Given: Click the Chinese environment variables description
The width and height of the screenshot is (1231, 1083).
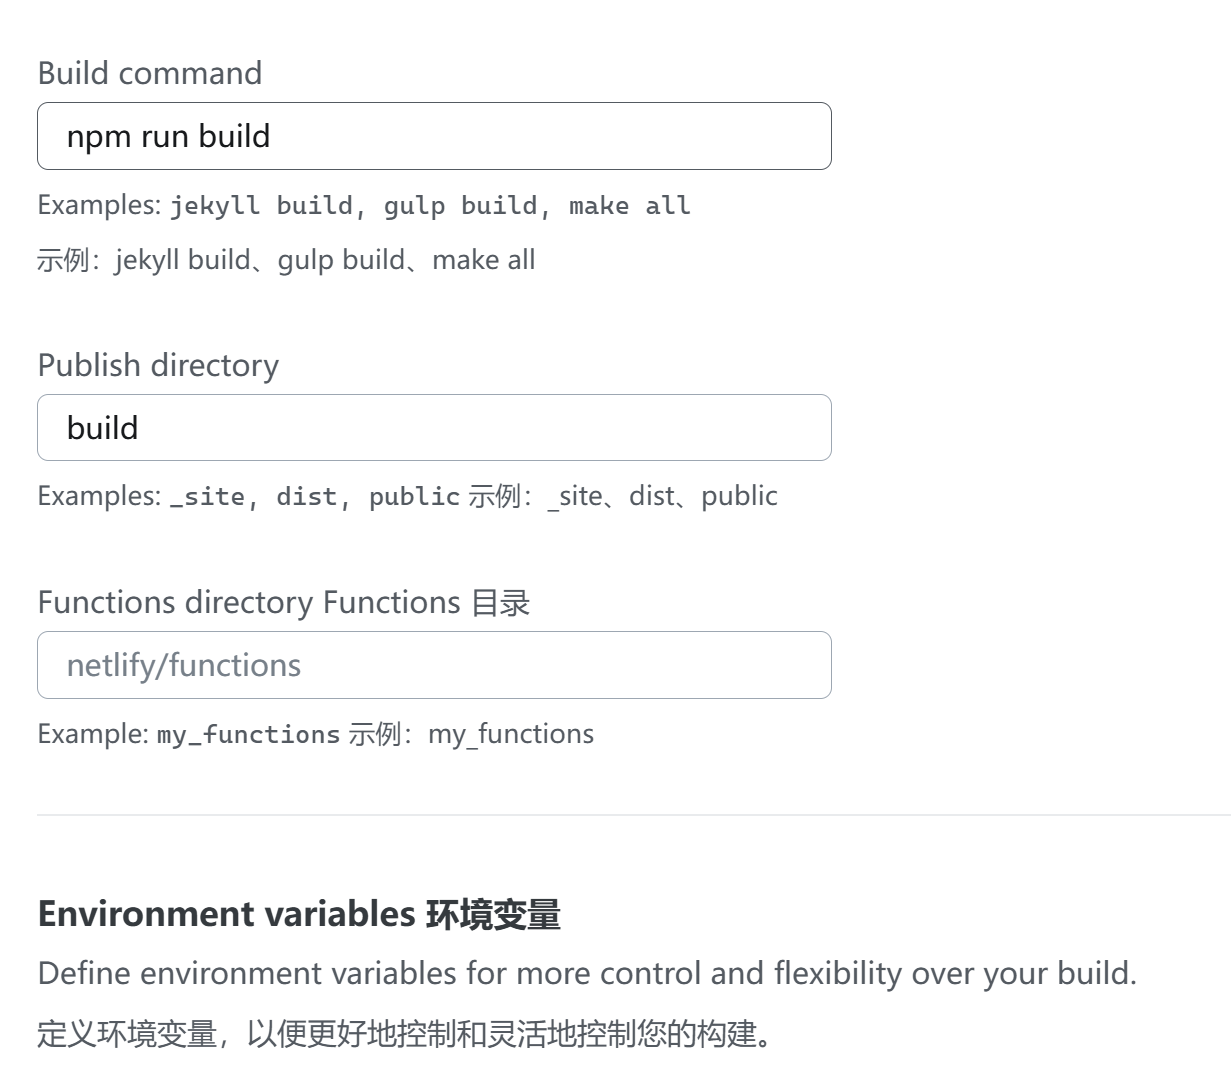Looking at the screenshot, I should point(405,1033).
